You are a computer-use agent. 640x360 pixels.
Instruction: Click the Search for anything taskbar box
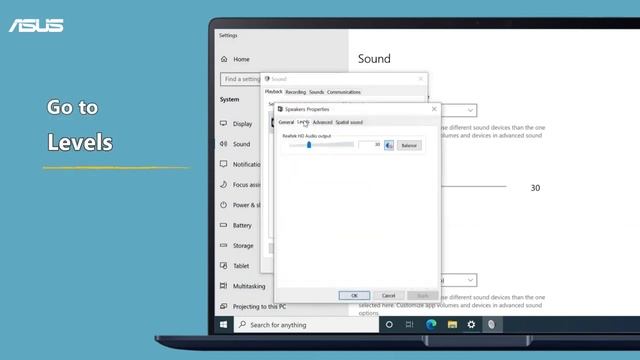pos(306,324)
